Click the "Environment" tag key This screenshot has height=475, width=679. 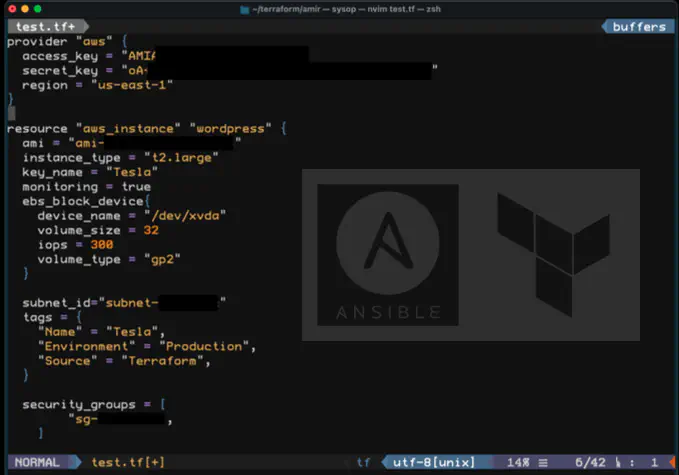coord(87,346)
